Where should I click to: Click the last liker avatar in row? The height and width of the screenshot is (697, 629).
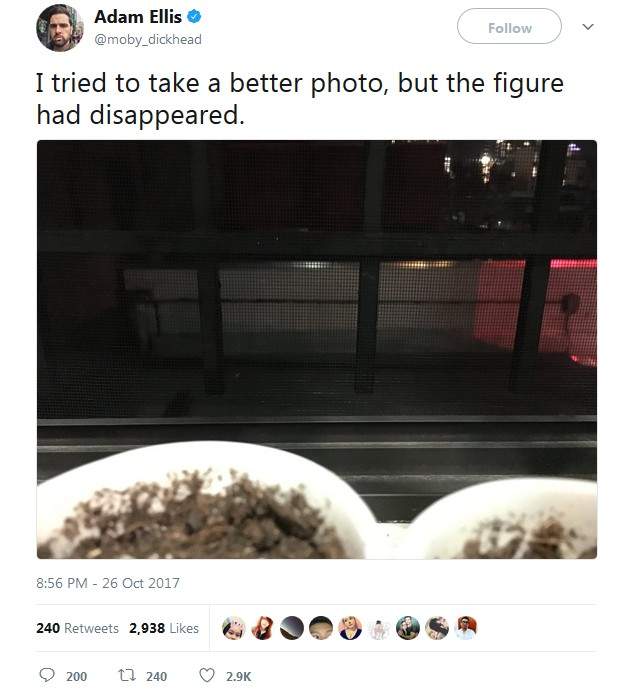[466, 628]
